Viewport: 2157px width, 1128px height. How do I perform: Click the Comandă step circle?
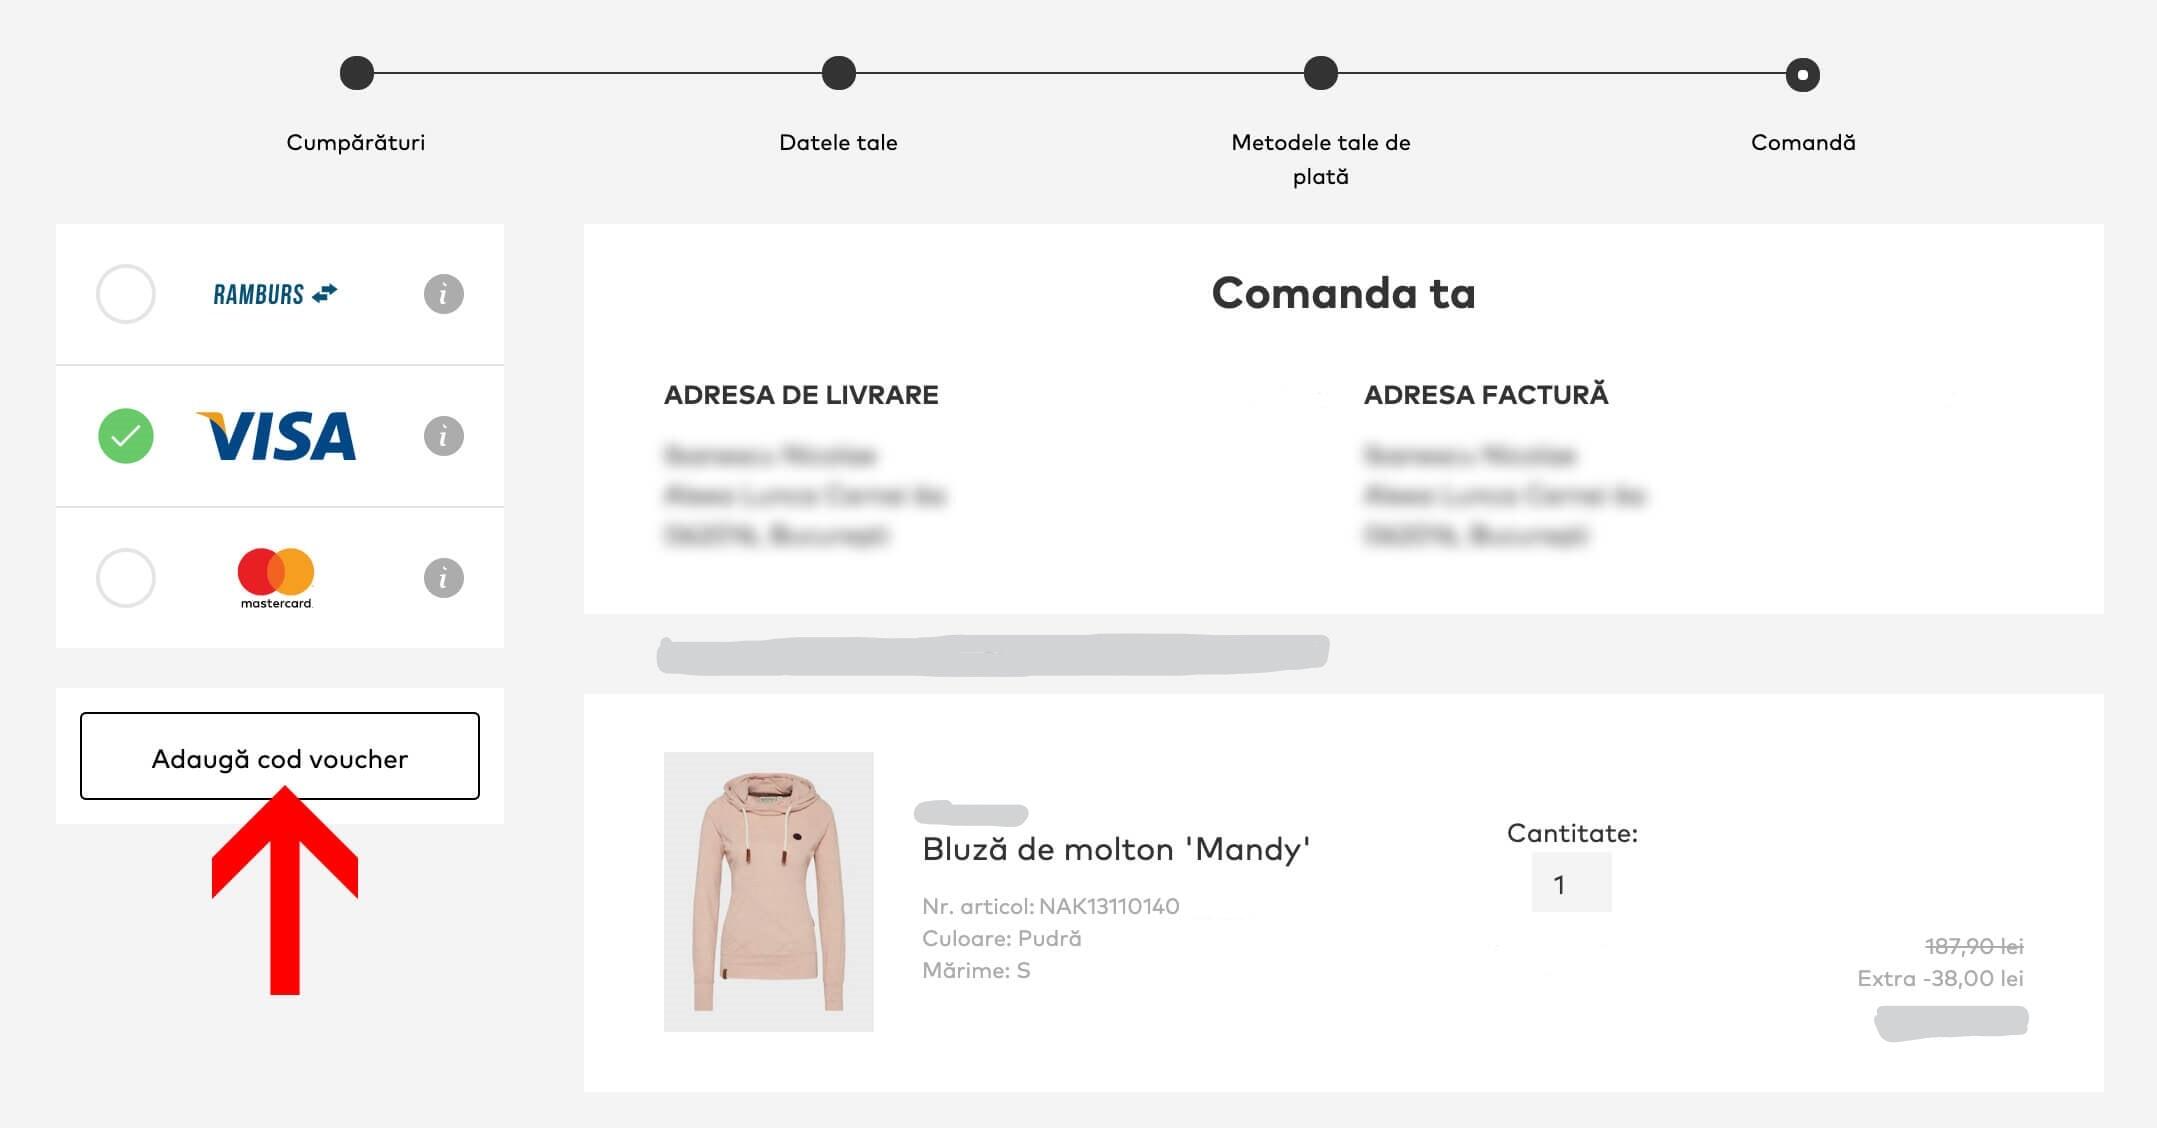[x=1803, y=74]
